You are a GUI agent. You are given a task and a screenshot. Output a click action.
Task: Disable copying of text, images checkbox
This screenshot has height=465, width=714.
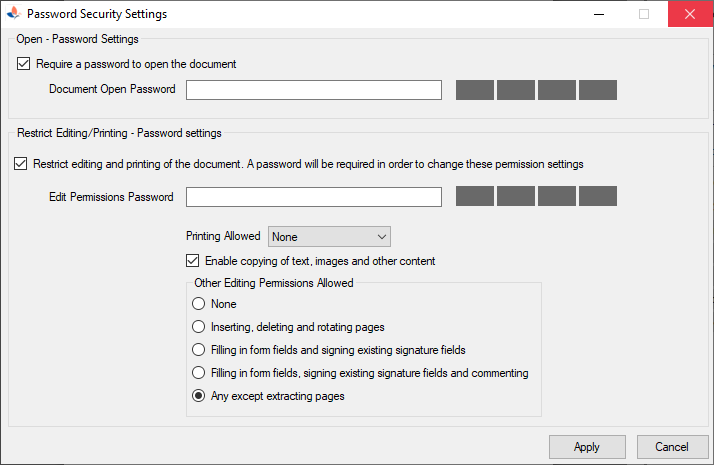point(193,261)
